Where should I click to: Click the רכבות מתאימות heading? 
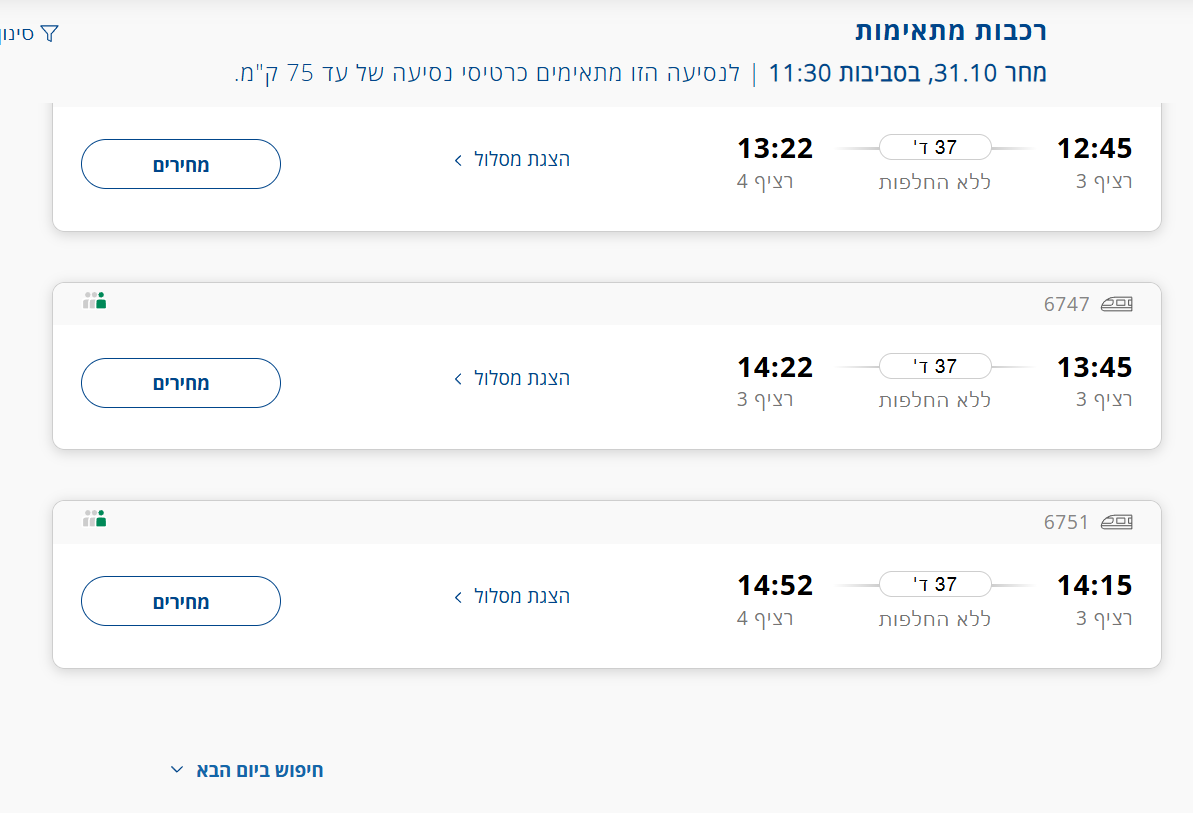click(951, 30)
